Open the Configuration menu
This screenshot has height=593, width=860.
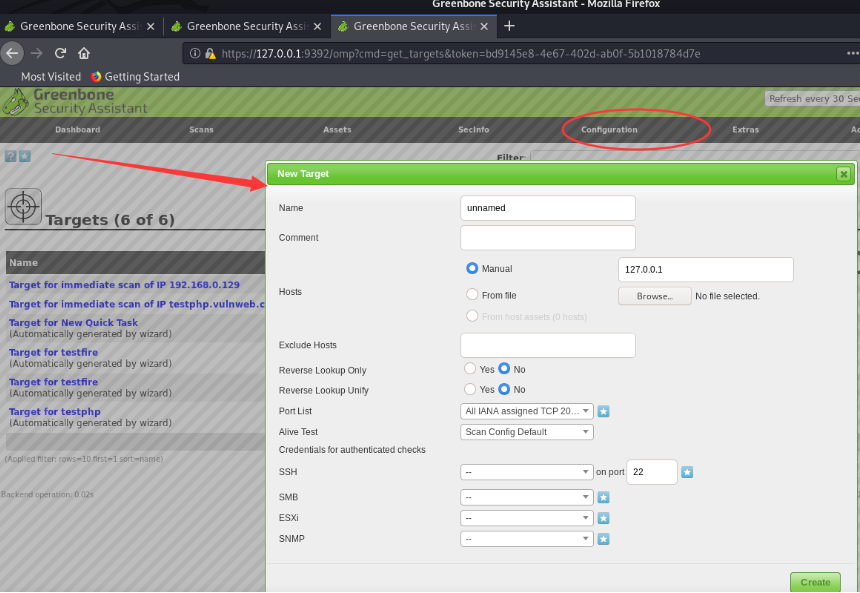[609, 130]
